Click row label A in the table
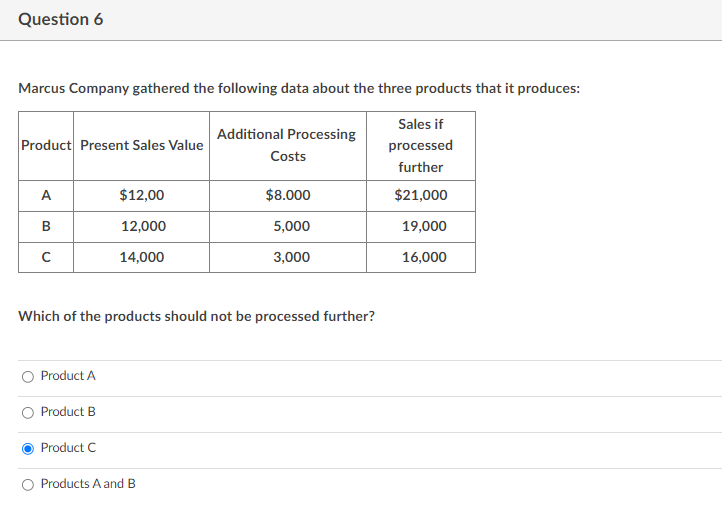Screen dimensions: 722x511 pos(46,196)
